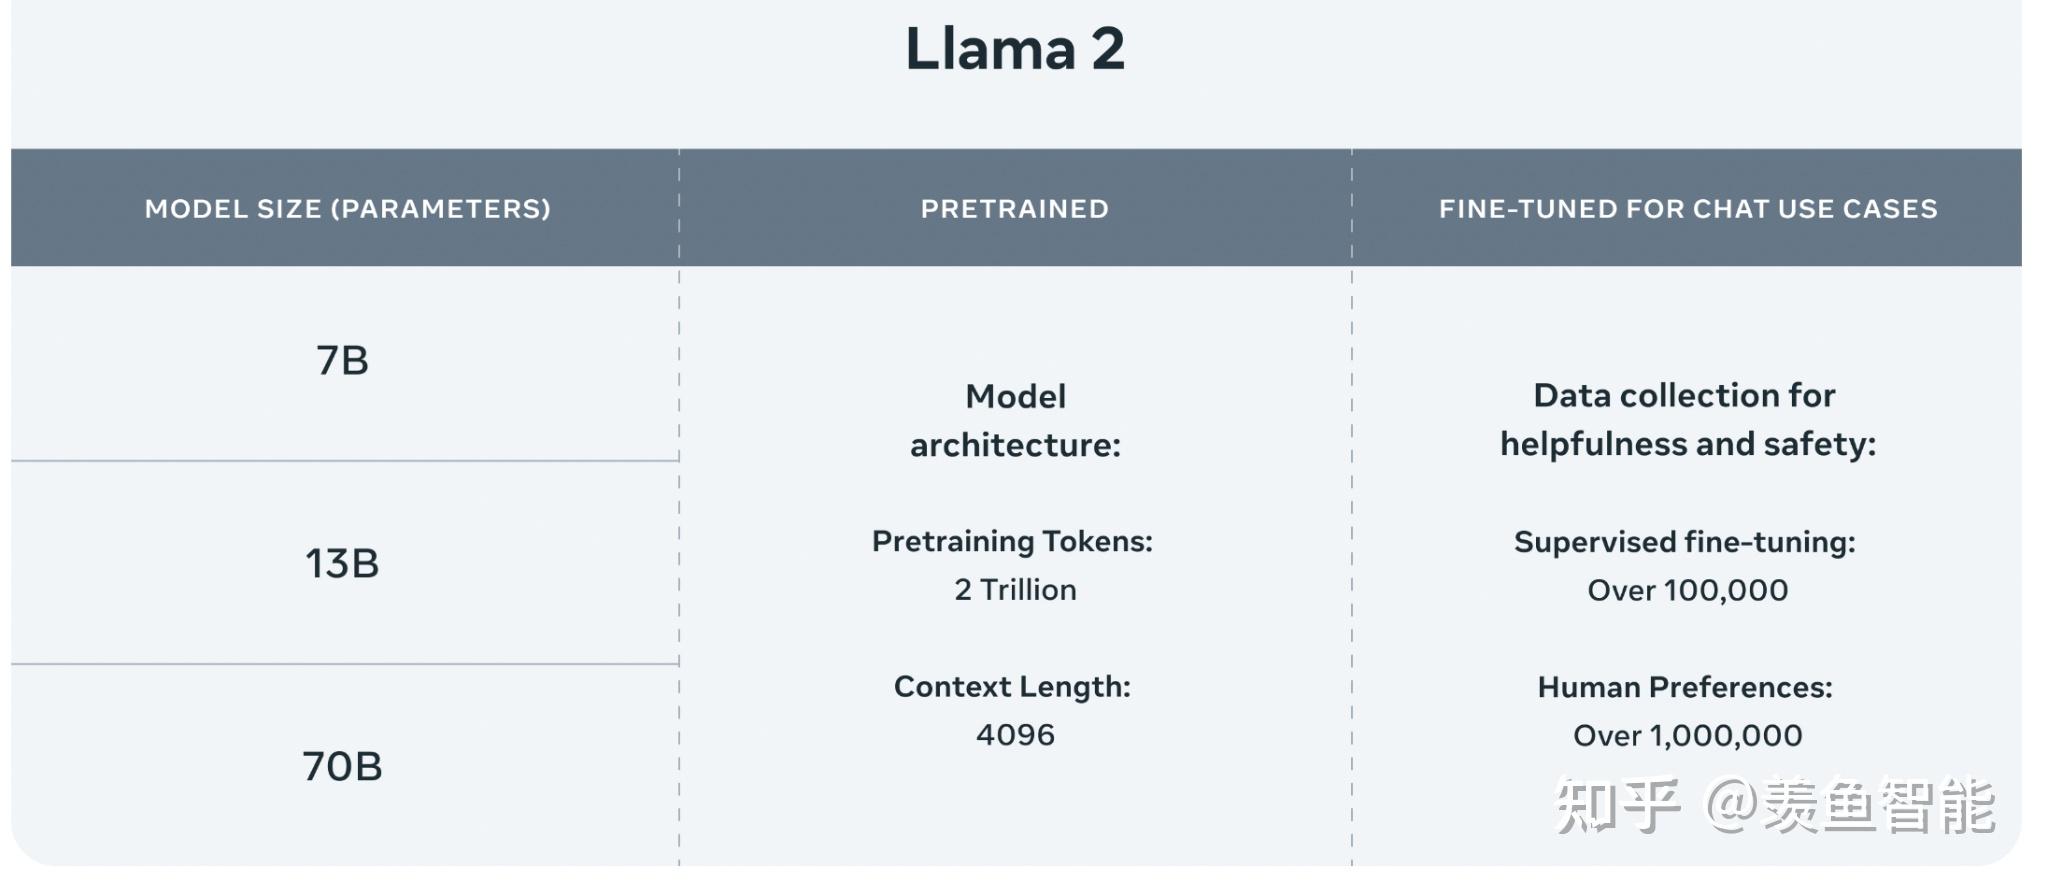Select the Pretraining Tokens label
The image size is (2048, 889).
click(x=1012, y=541)
